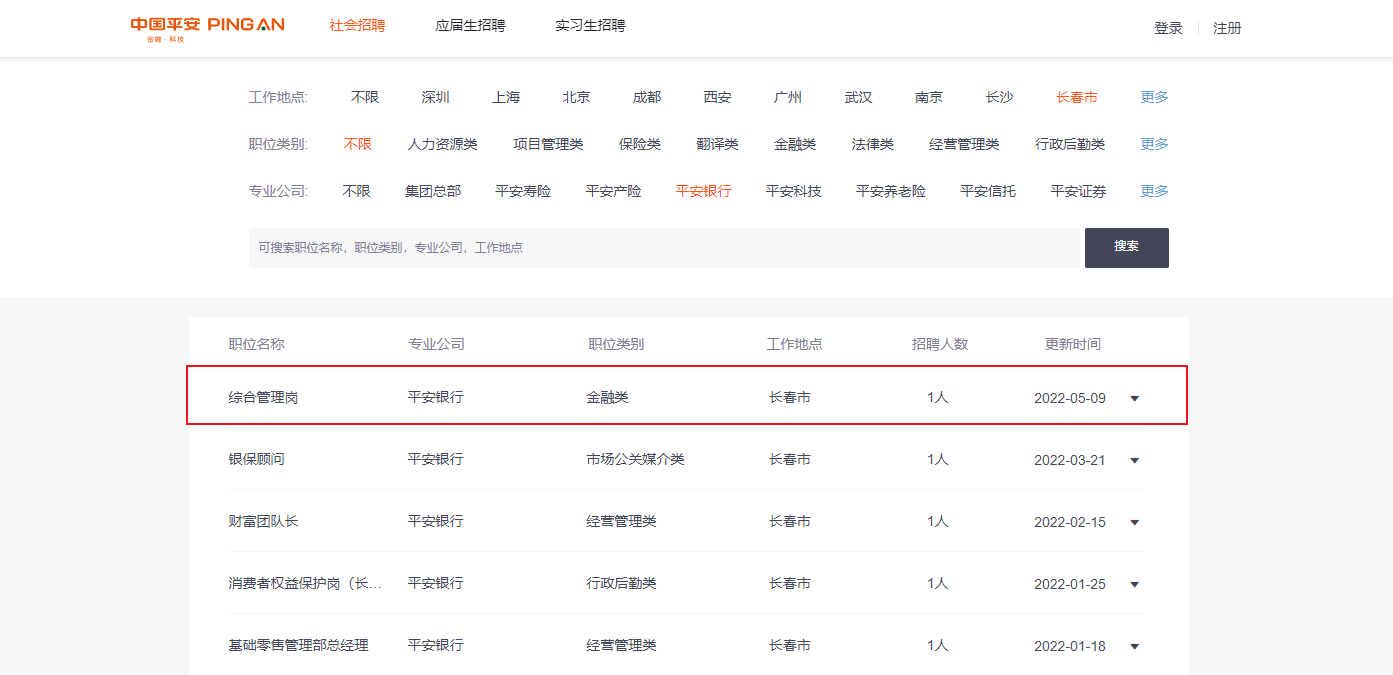This screenshot has width=1393, height=675.
Task: Filter company by 平安寿险
Action: click(523, 191)
